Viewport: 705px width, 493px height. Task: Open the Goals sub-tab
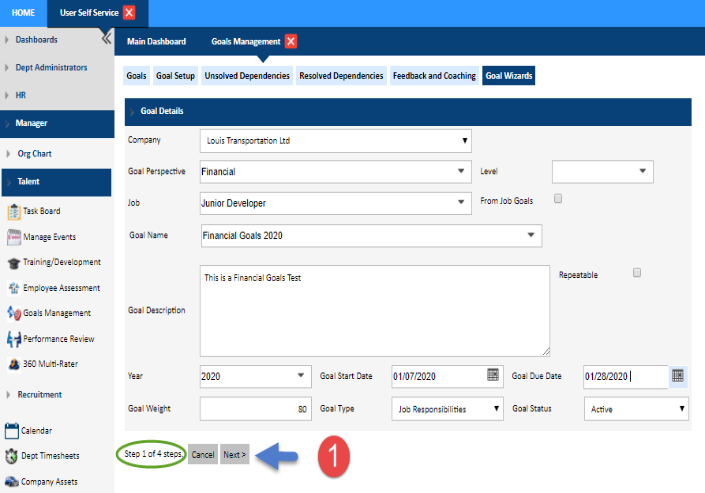pyautogui.click(x=136, y=76)
